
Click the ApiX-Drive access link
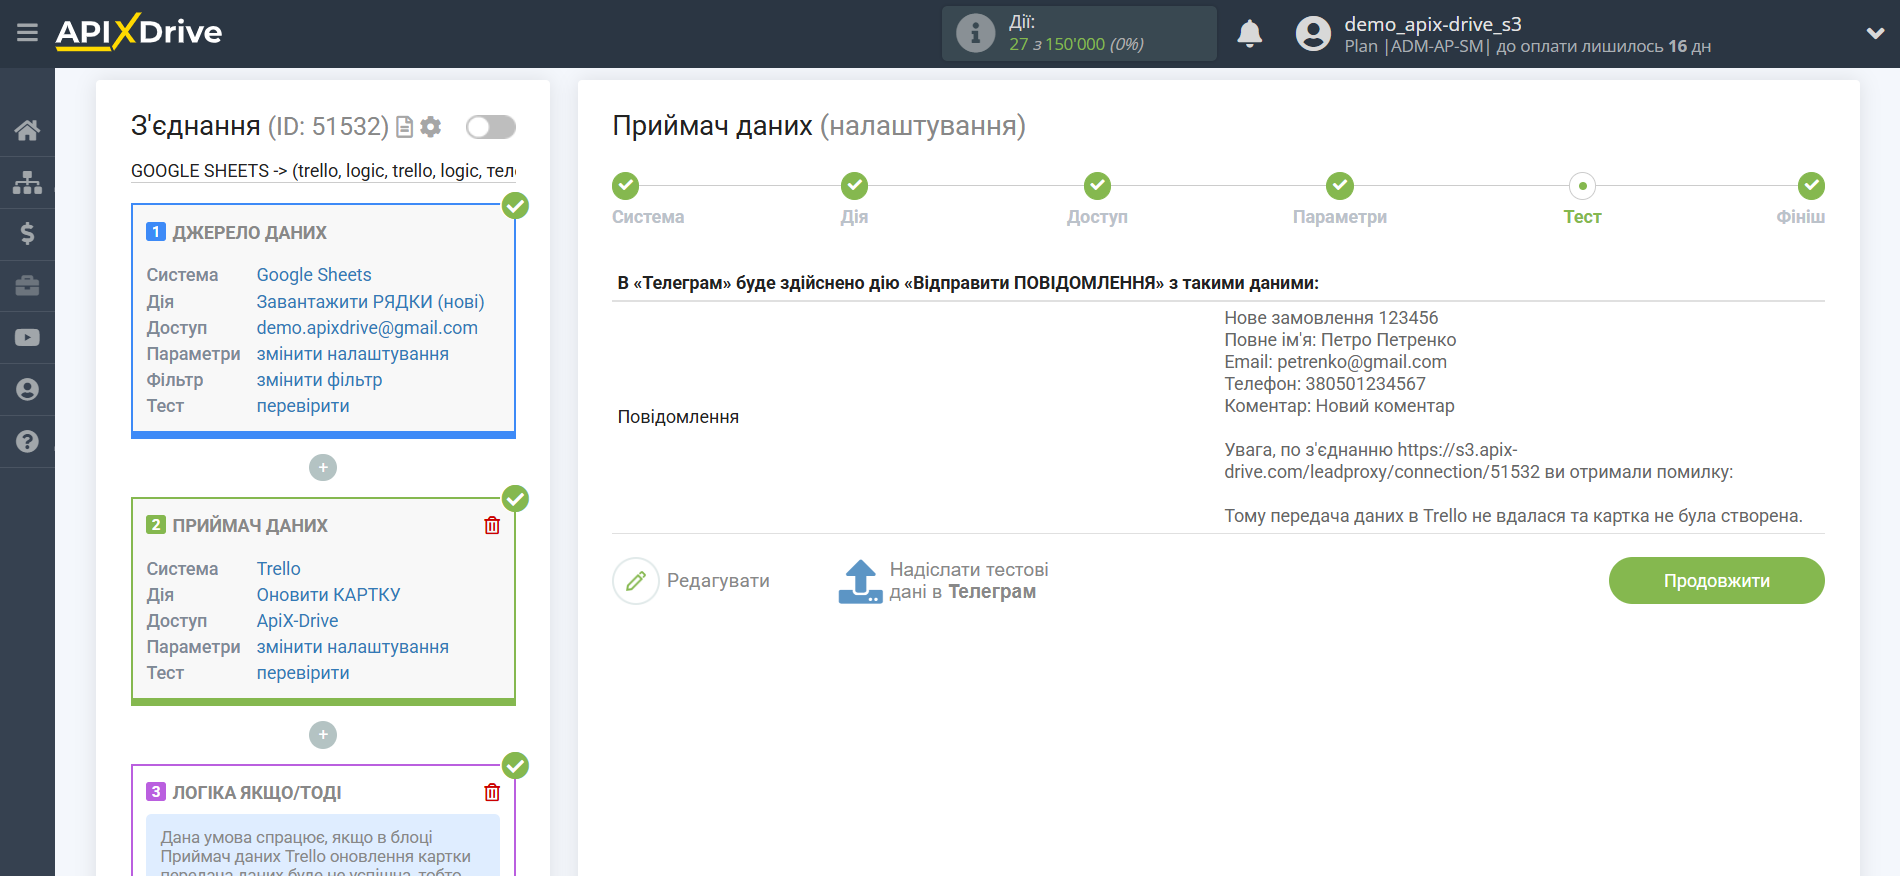297,621
